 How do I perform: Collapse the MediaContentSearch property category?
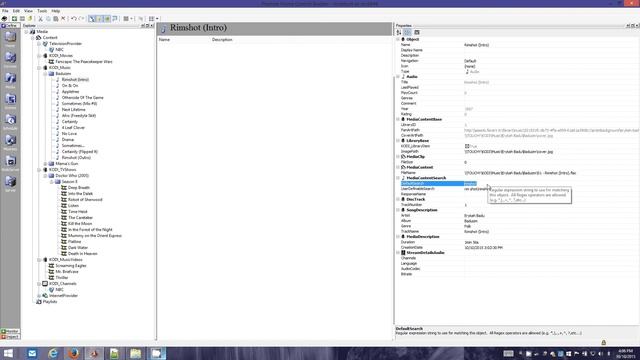coord(398,178)
